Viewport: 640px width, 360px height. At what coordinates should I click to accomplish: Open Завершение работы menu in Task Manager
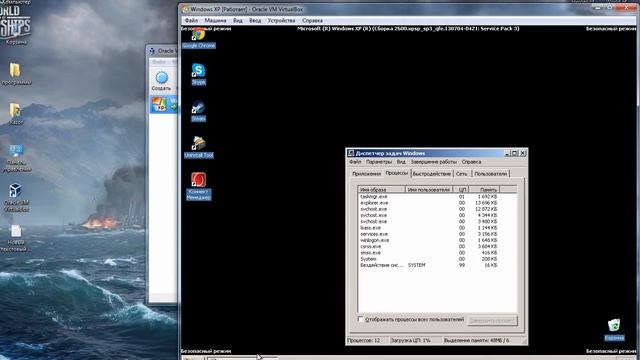[x=433, y=162]
